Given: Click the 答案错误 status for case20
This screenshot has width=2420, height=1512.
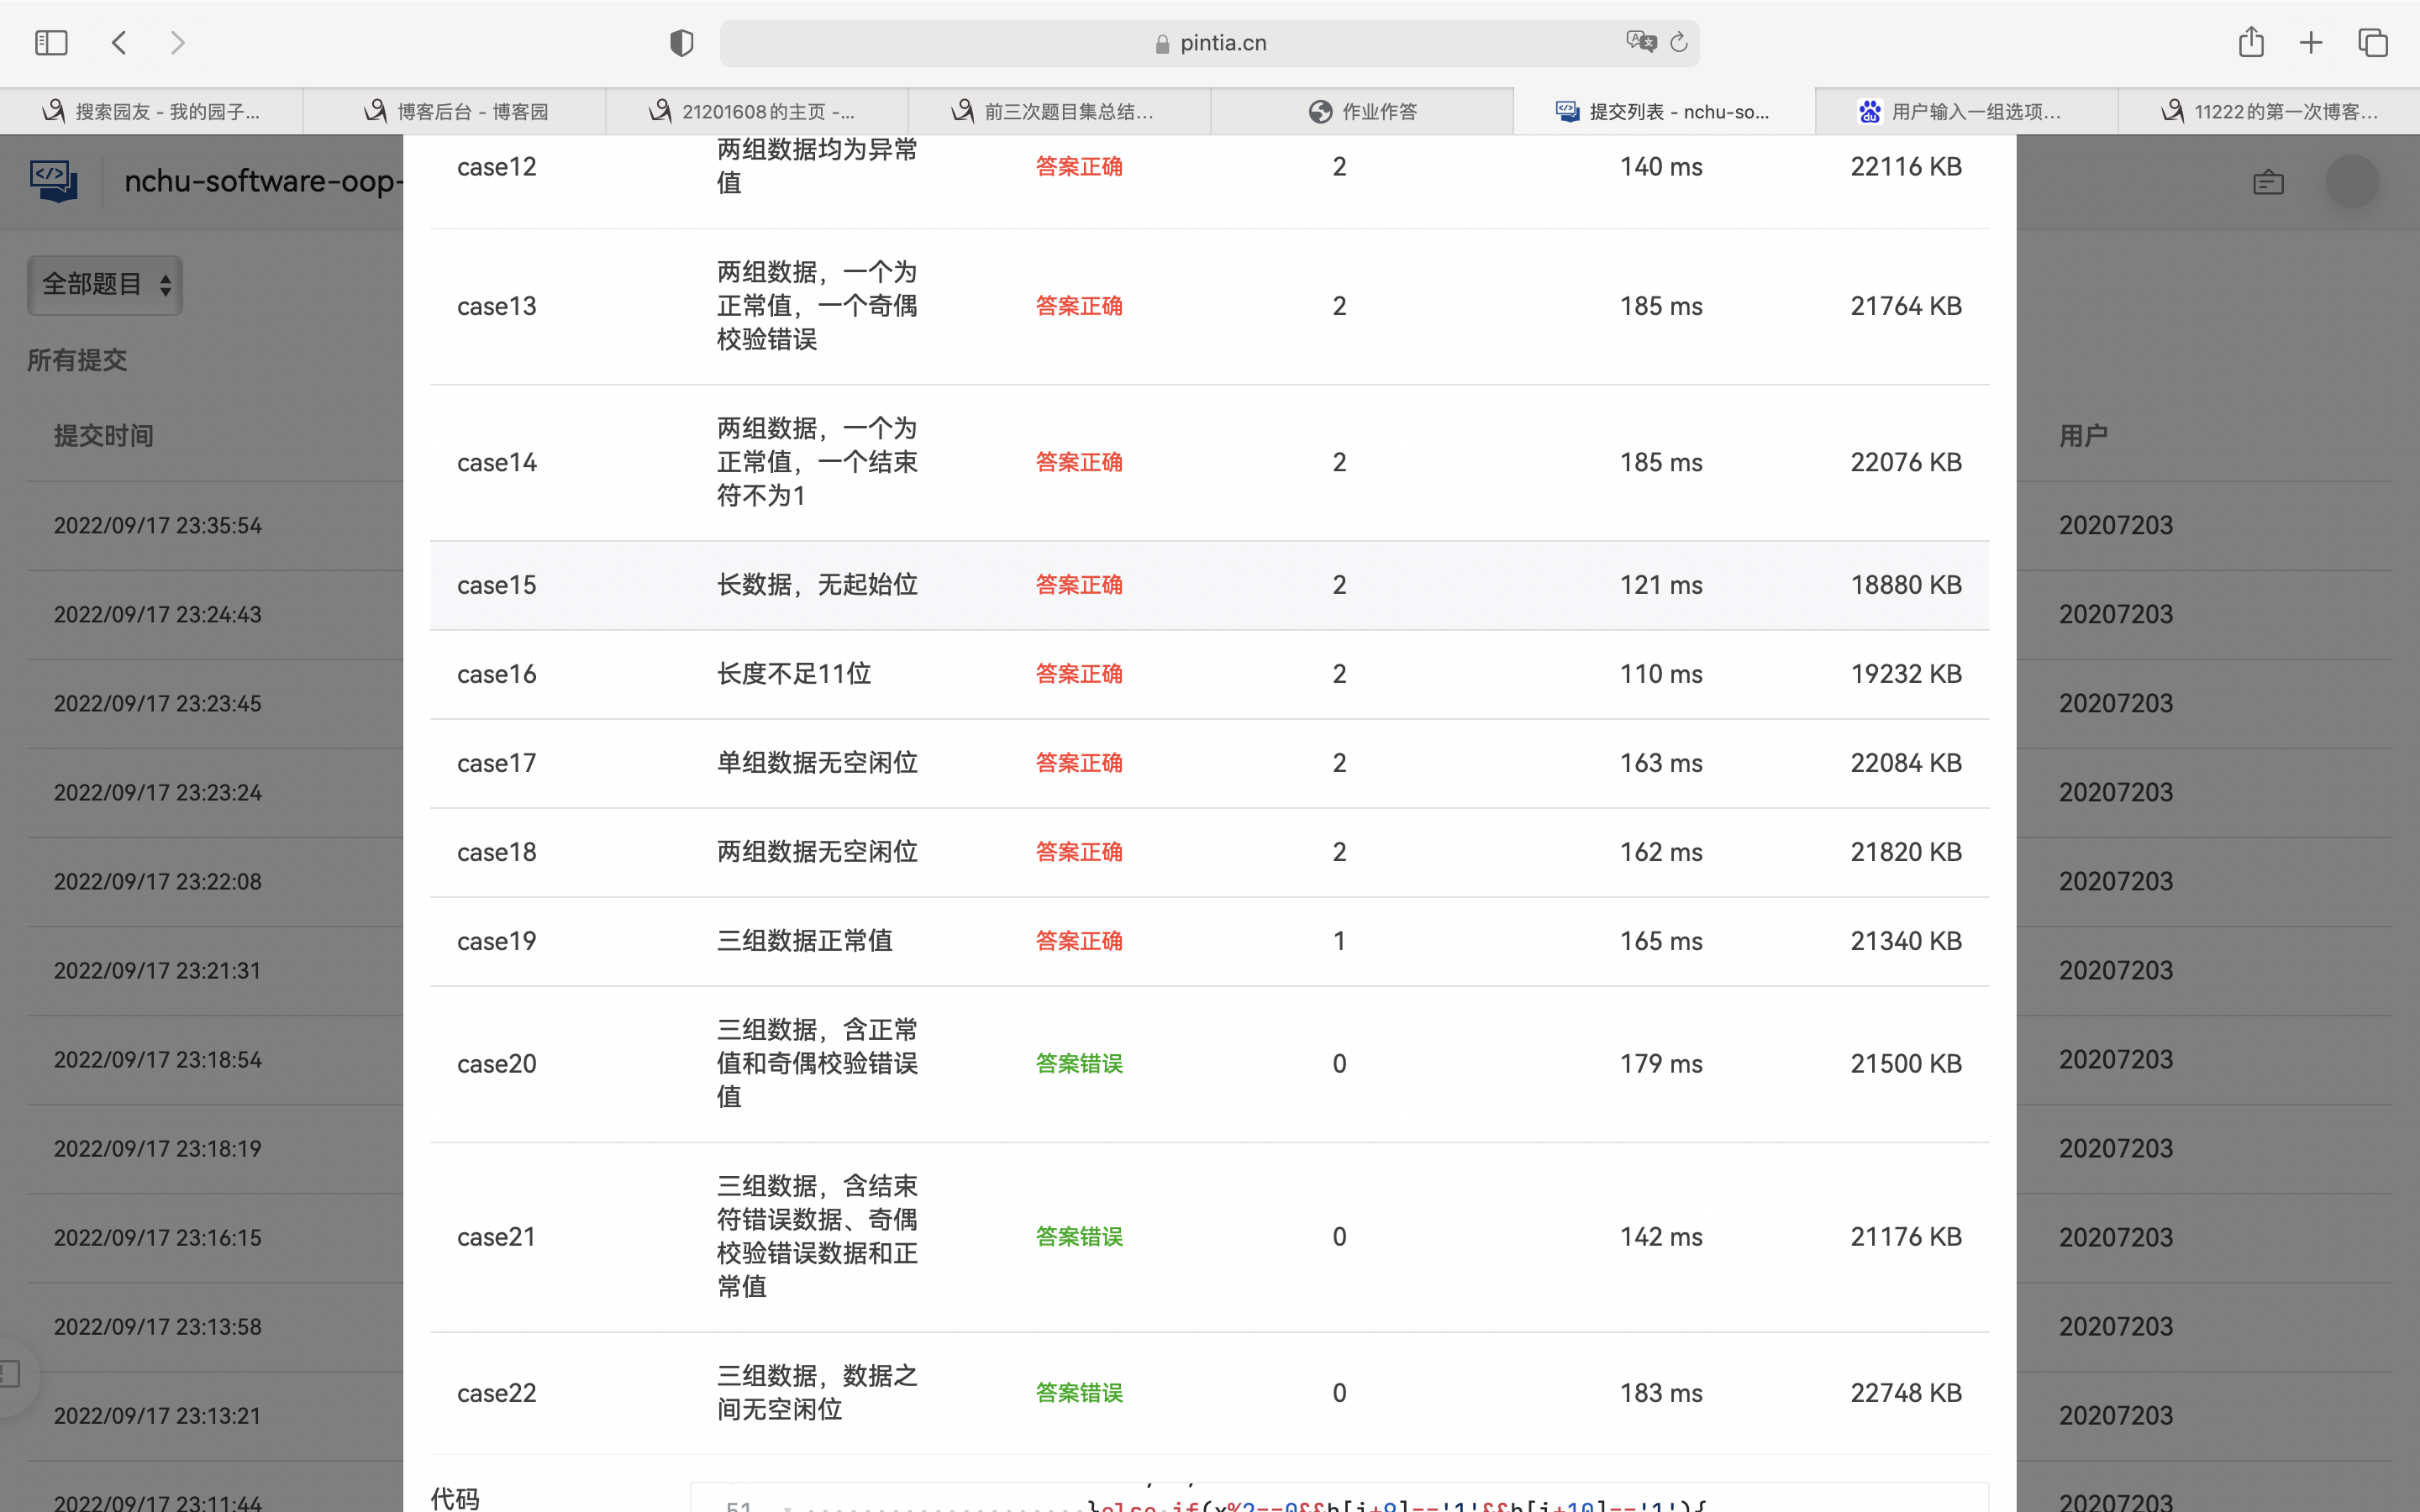Looking at the screenshot, I should pos(1079,1063).
